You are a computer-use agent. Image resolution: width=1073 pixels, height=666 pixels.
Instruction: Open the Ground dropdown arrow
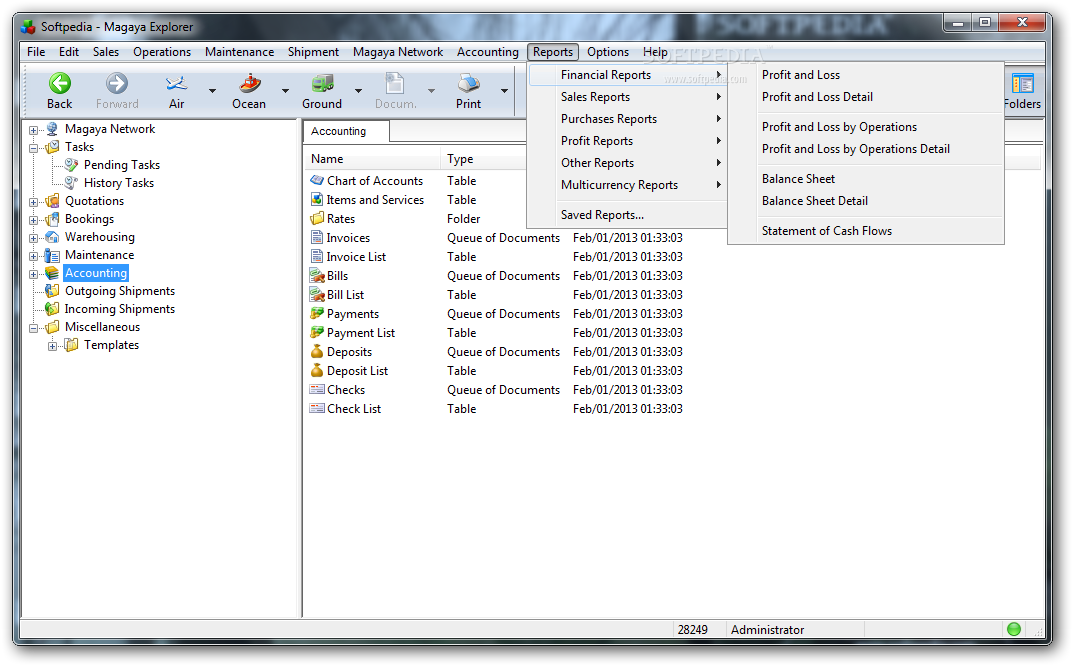click(x=358, y=90)
